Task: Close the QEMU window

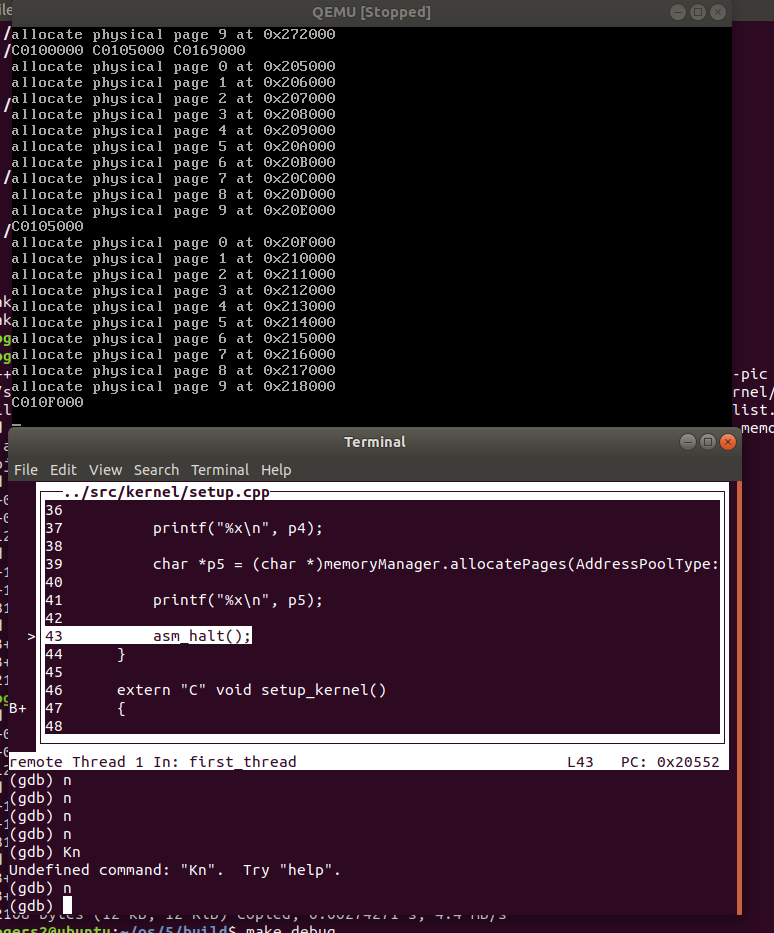Action: pos(718,12)
